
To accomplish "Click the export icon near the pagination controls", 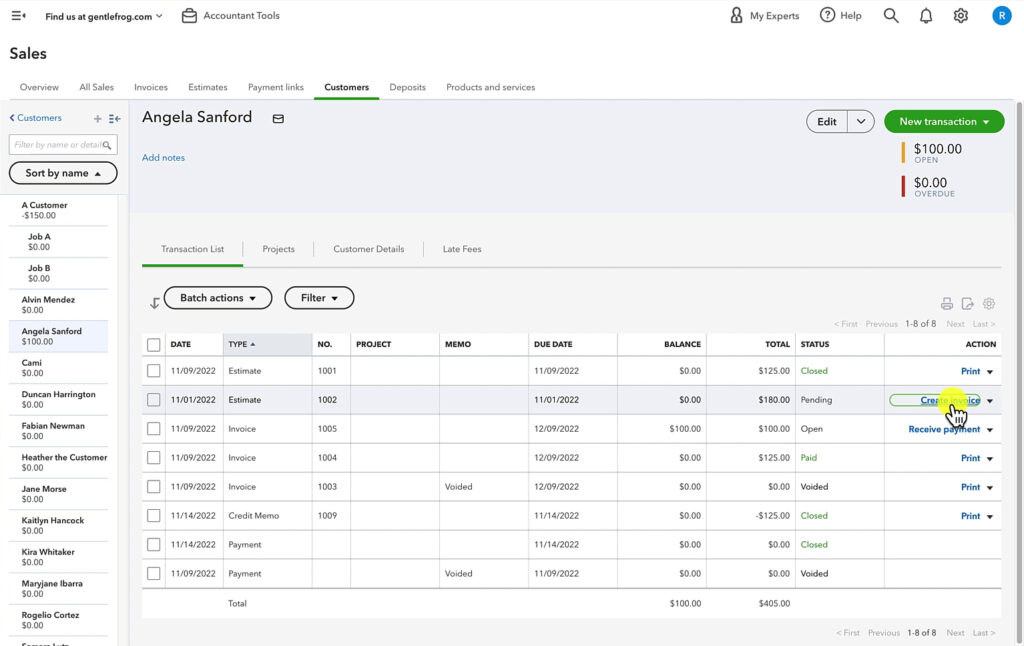I will point(968,303).
